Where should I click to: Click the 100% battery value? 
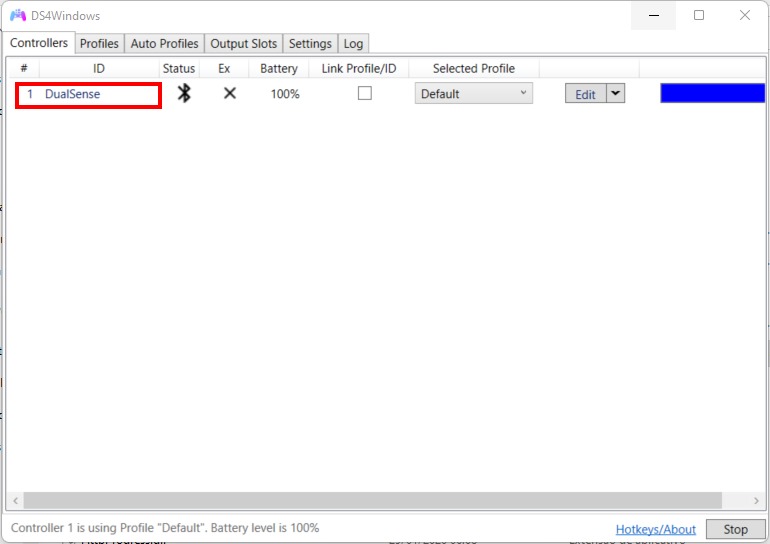click(285, 94)
